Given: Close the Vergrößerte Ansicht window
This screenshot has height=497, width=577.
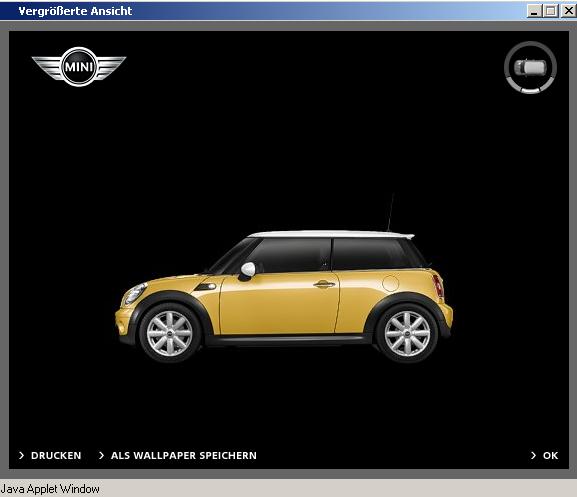Looking at the screenshot, I should [x=568, y=11].
